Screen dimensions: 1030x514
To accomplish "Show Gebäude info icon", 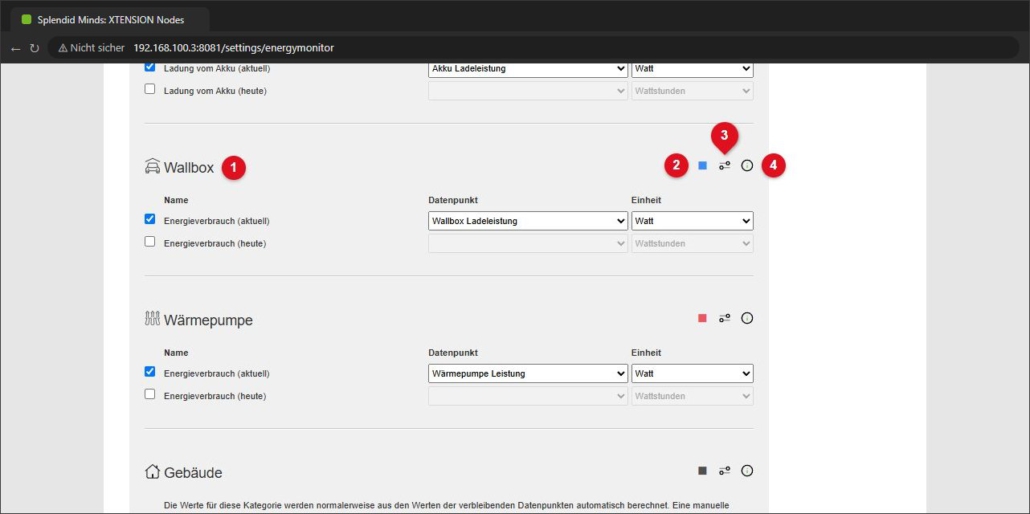I will (747, 471).
